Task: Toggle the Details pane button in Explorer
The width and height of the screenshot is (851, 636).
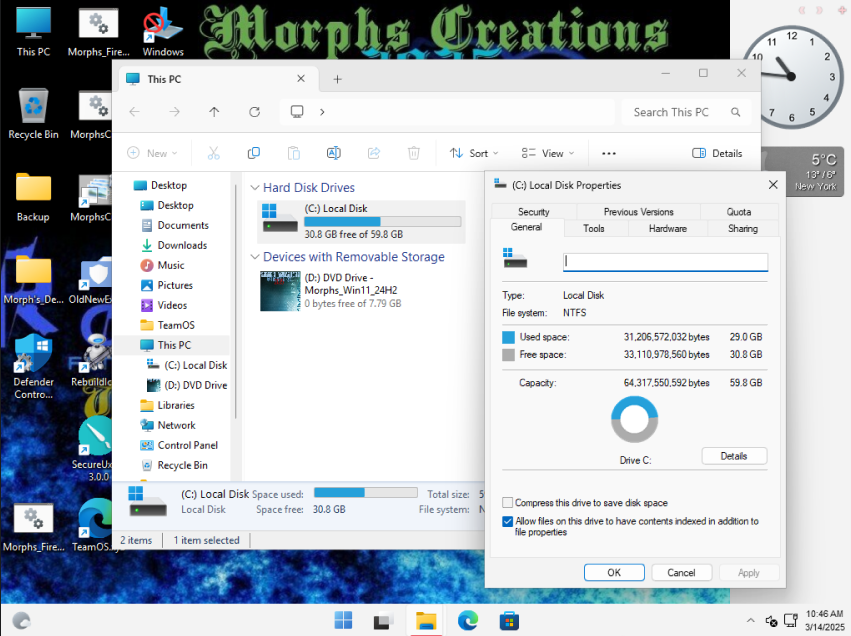Action: pyautogui.click(x=717, y=154)
